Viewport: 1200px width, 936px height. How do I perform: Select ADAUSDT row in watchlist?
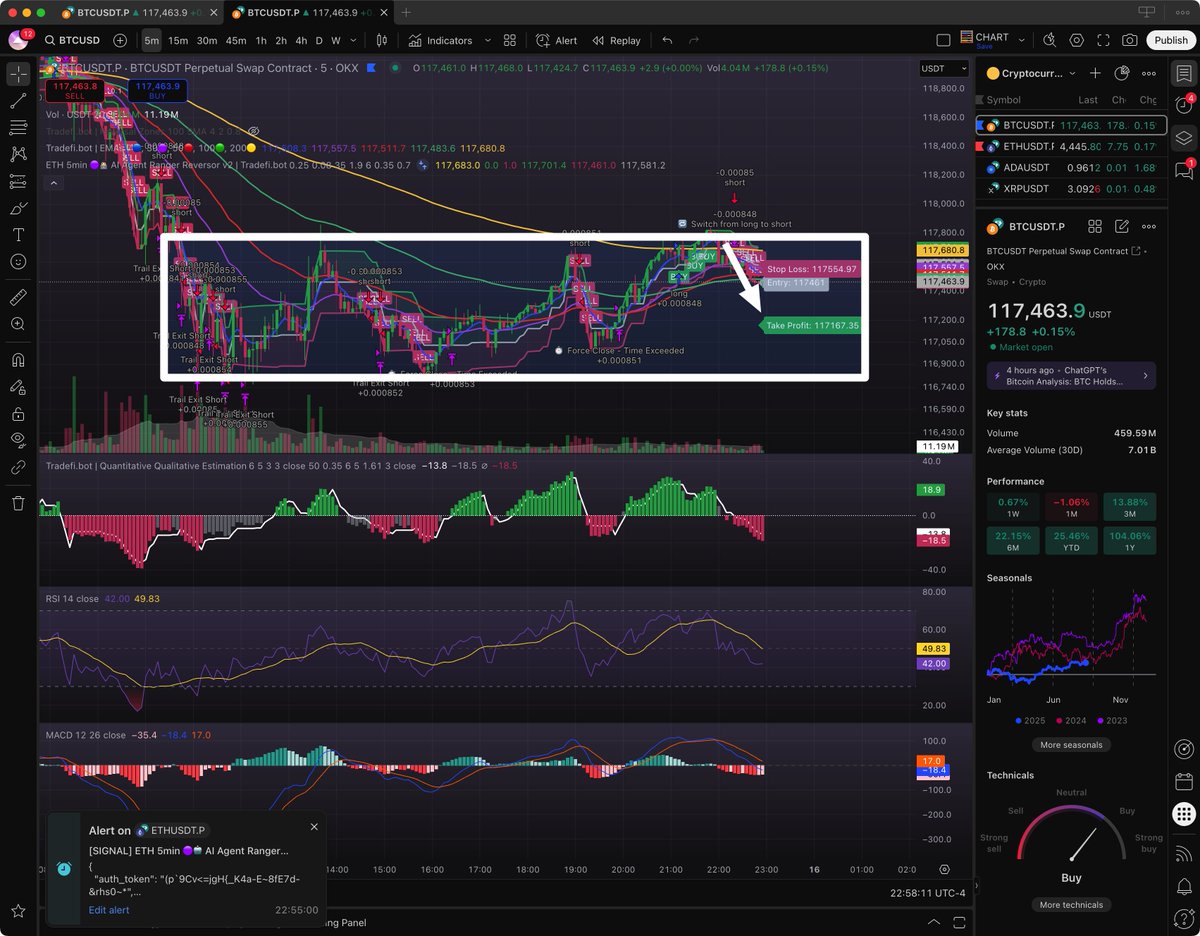click(1071, 167)
